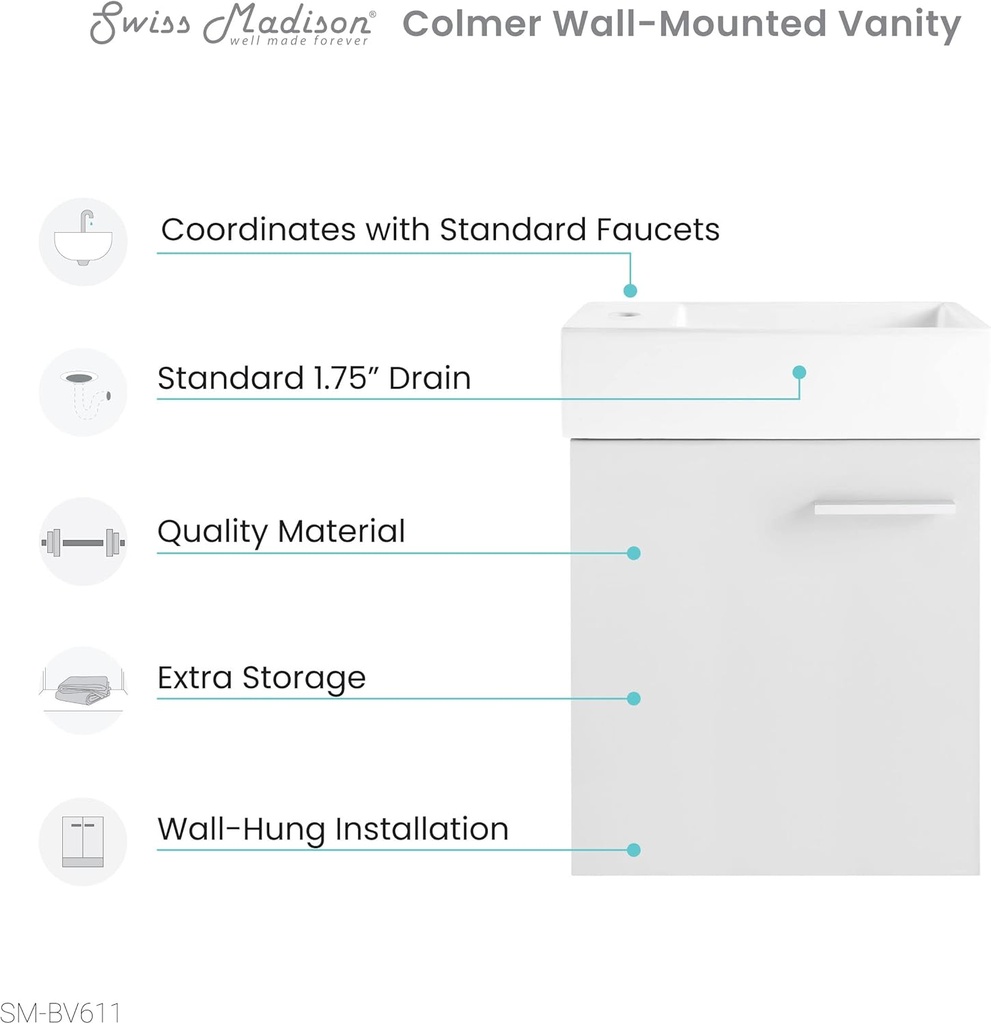Click the SM-BV611 model number
Viewport: 991px width, 1024px height.
(x=60, y=1011)
